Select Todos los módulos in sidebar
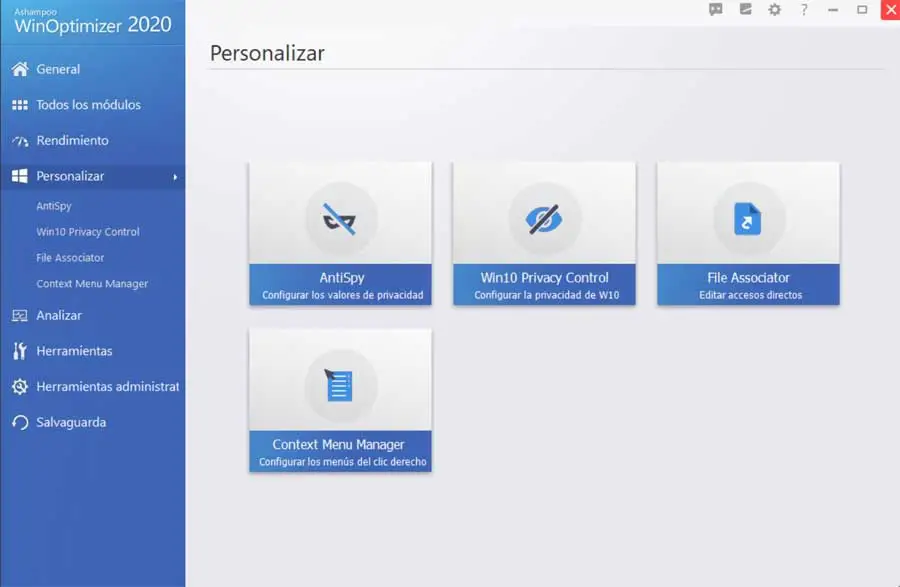The width and height of the screenshot is (900, 587). pos(88,105)
